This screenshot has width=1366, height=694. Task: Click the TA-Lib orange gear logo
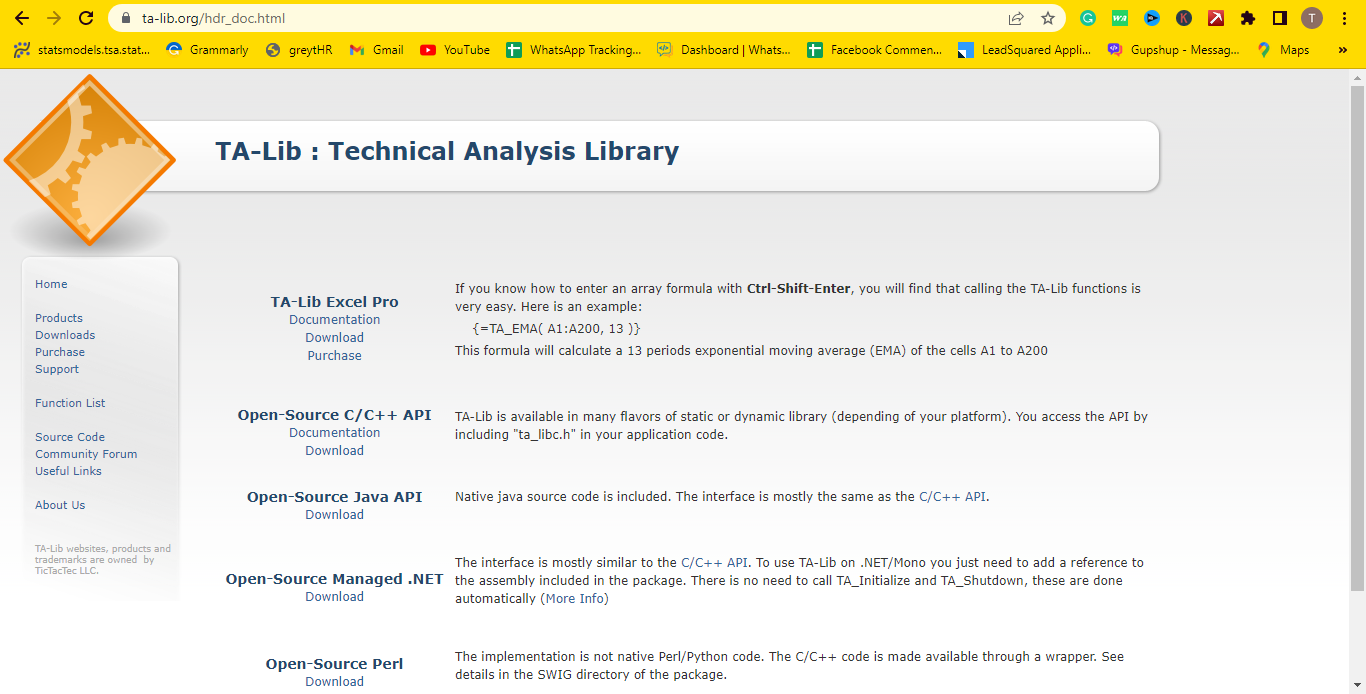(90, 160)
